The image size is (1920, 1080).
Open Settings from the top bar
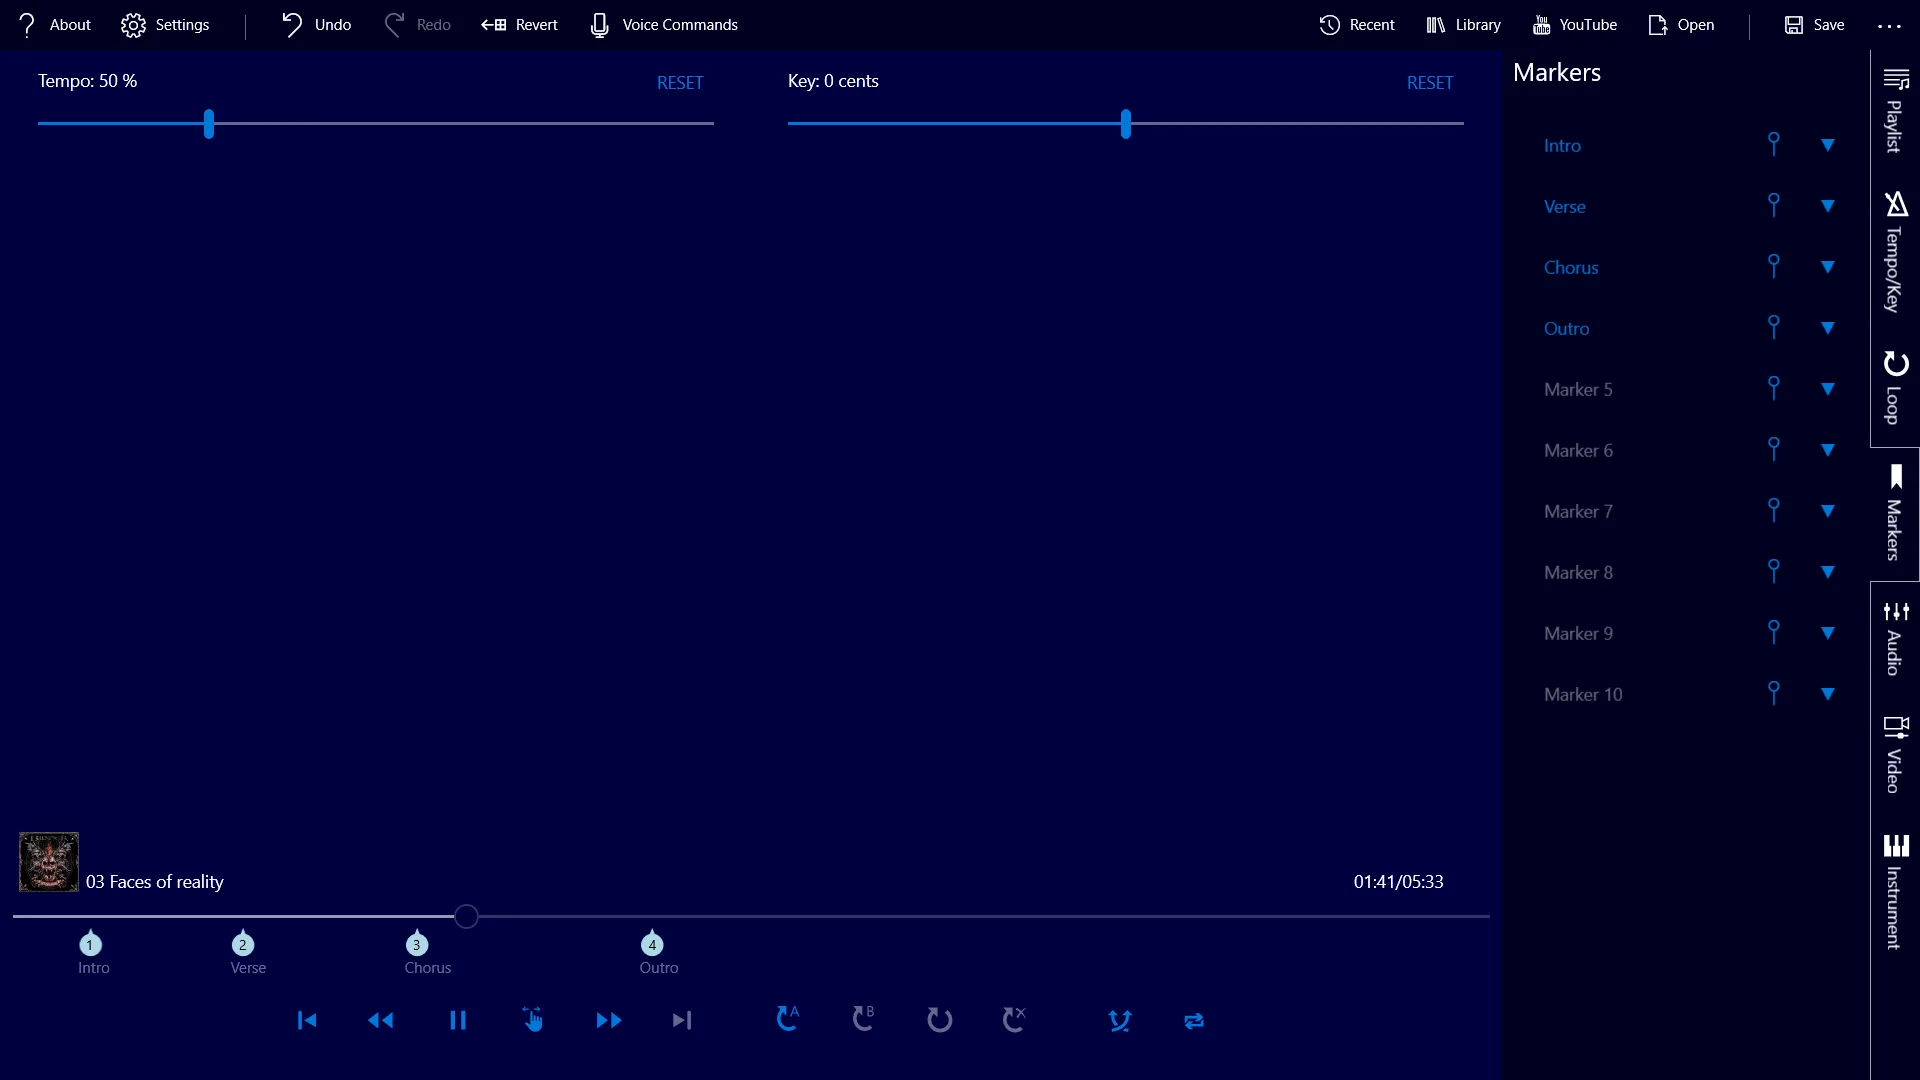(x=165, y=25)
